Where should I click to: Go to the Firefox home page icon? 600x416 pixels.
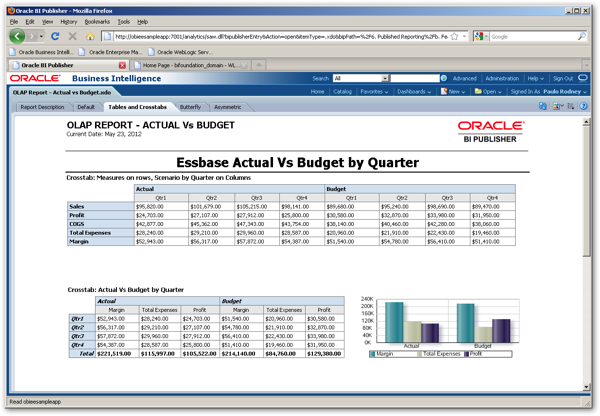point(90,36)
